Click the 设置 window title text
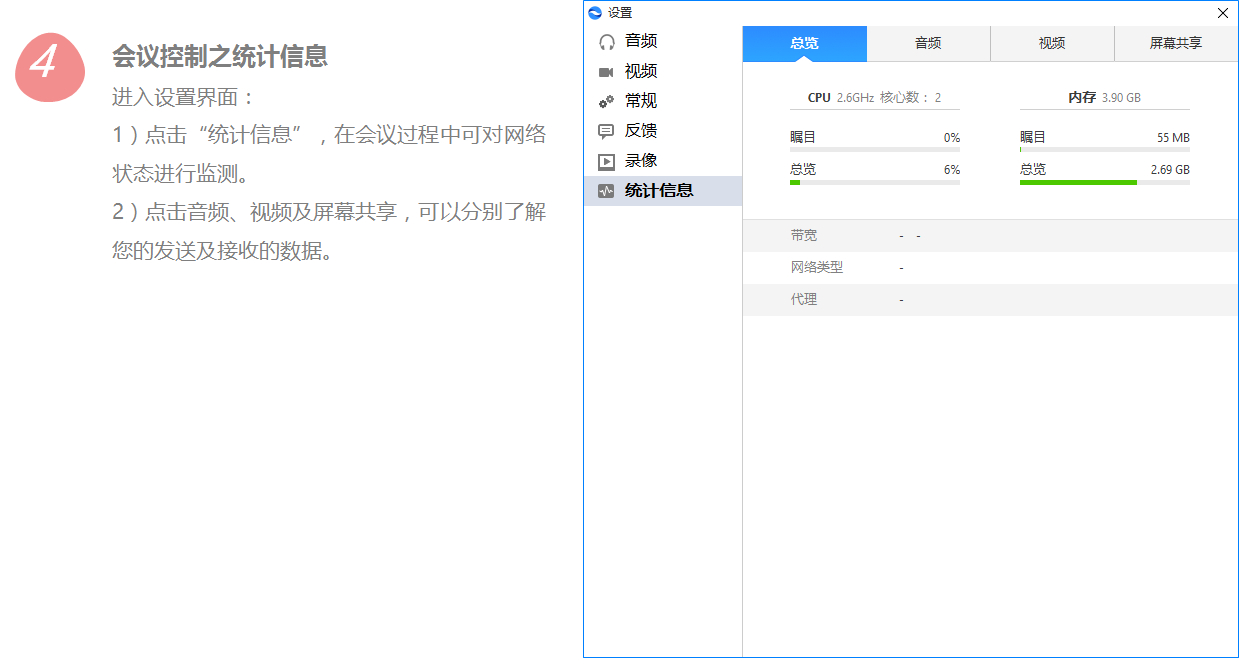Image resolution: width=1239 pixels, height=658 pixels. (618, 12)
